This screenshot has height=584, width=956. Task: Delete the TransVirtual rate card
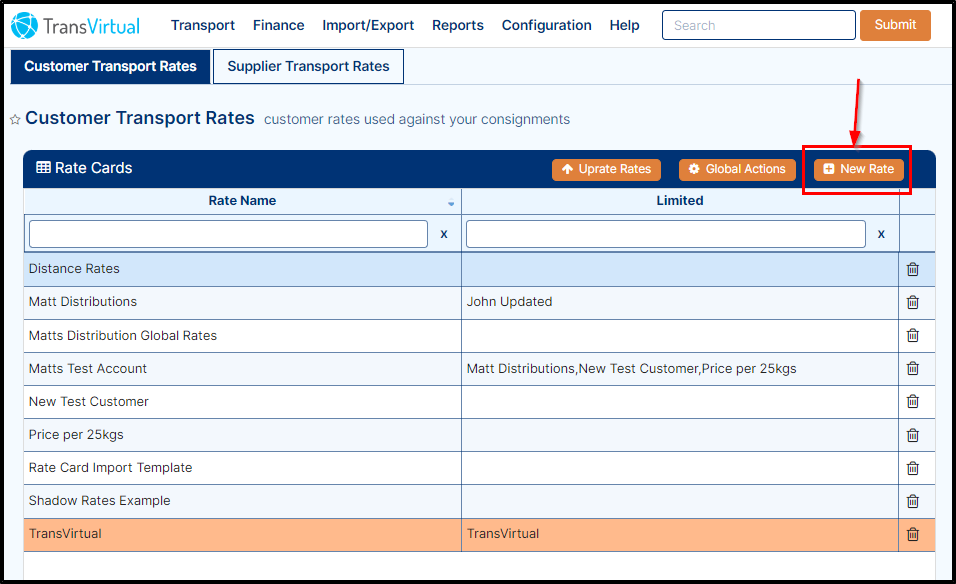click(913, 534)
